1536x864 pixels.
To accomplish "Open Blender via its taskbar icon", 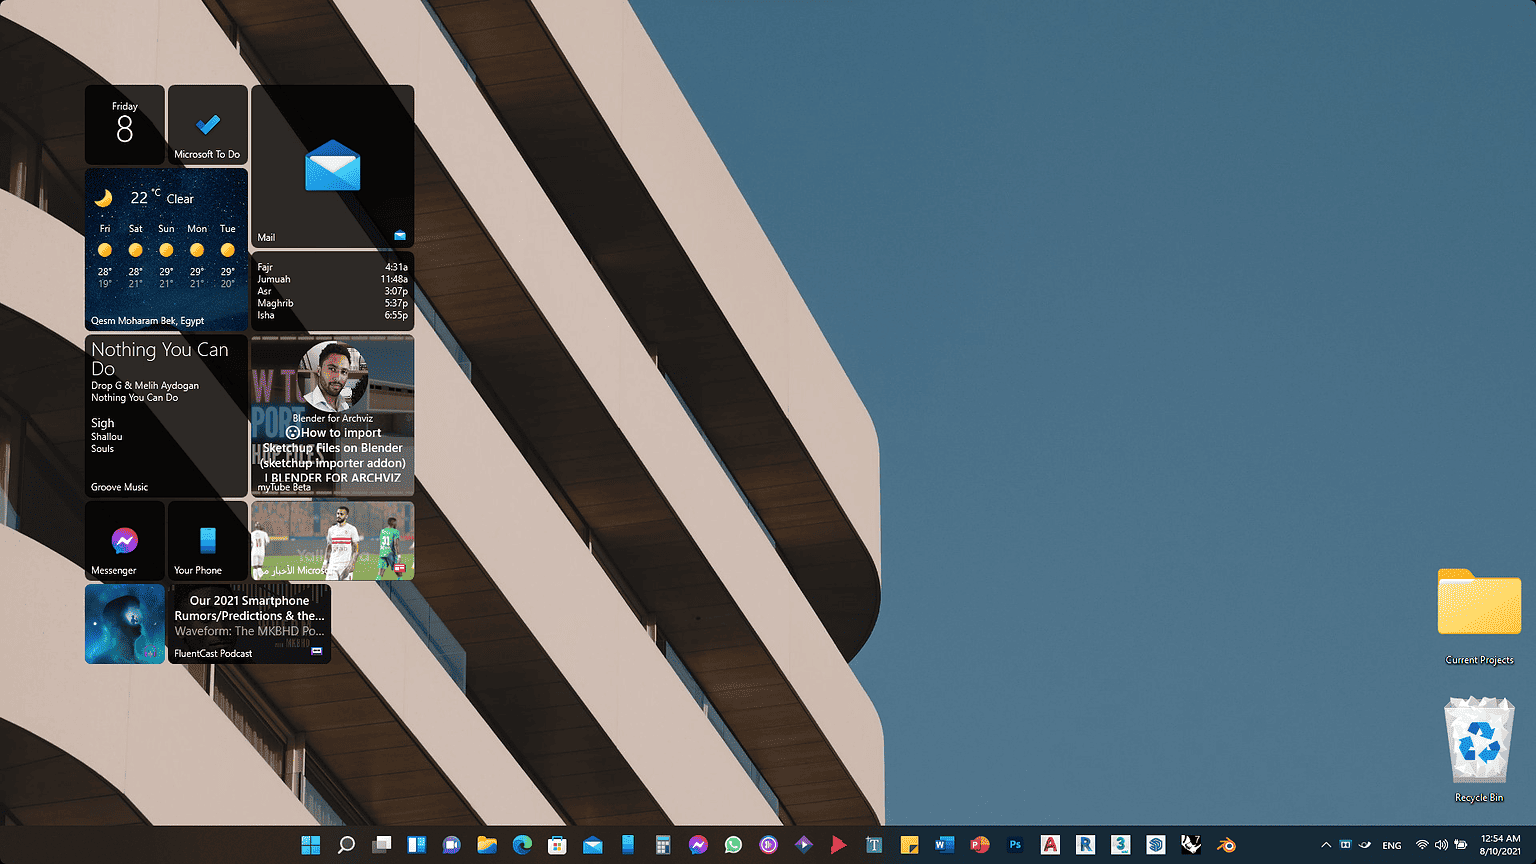I will 1226,845.
